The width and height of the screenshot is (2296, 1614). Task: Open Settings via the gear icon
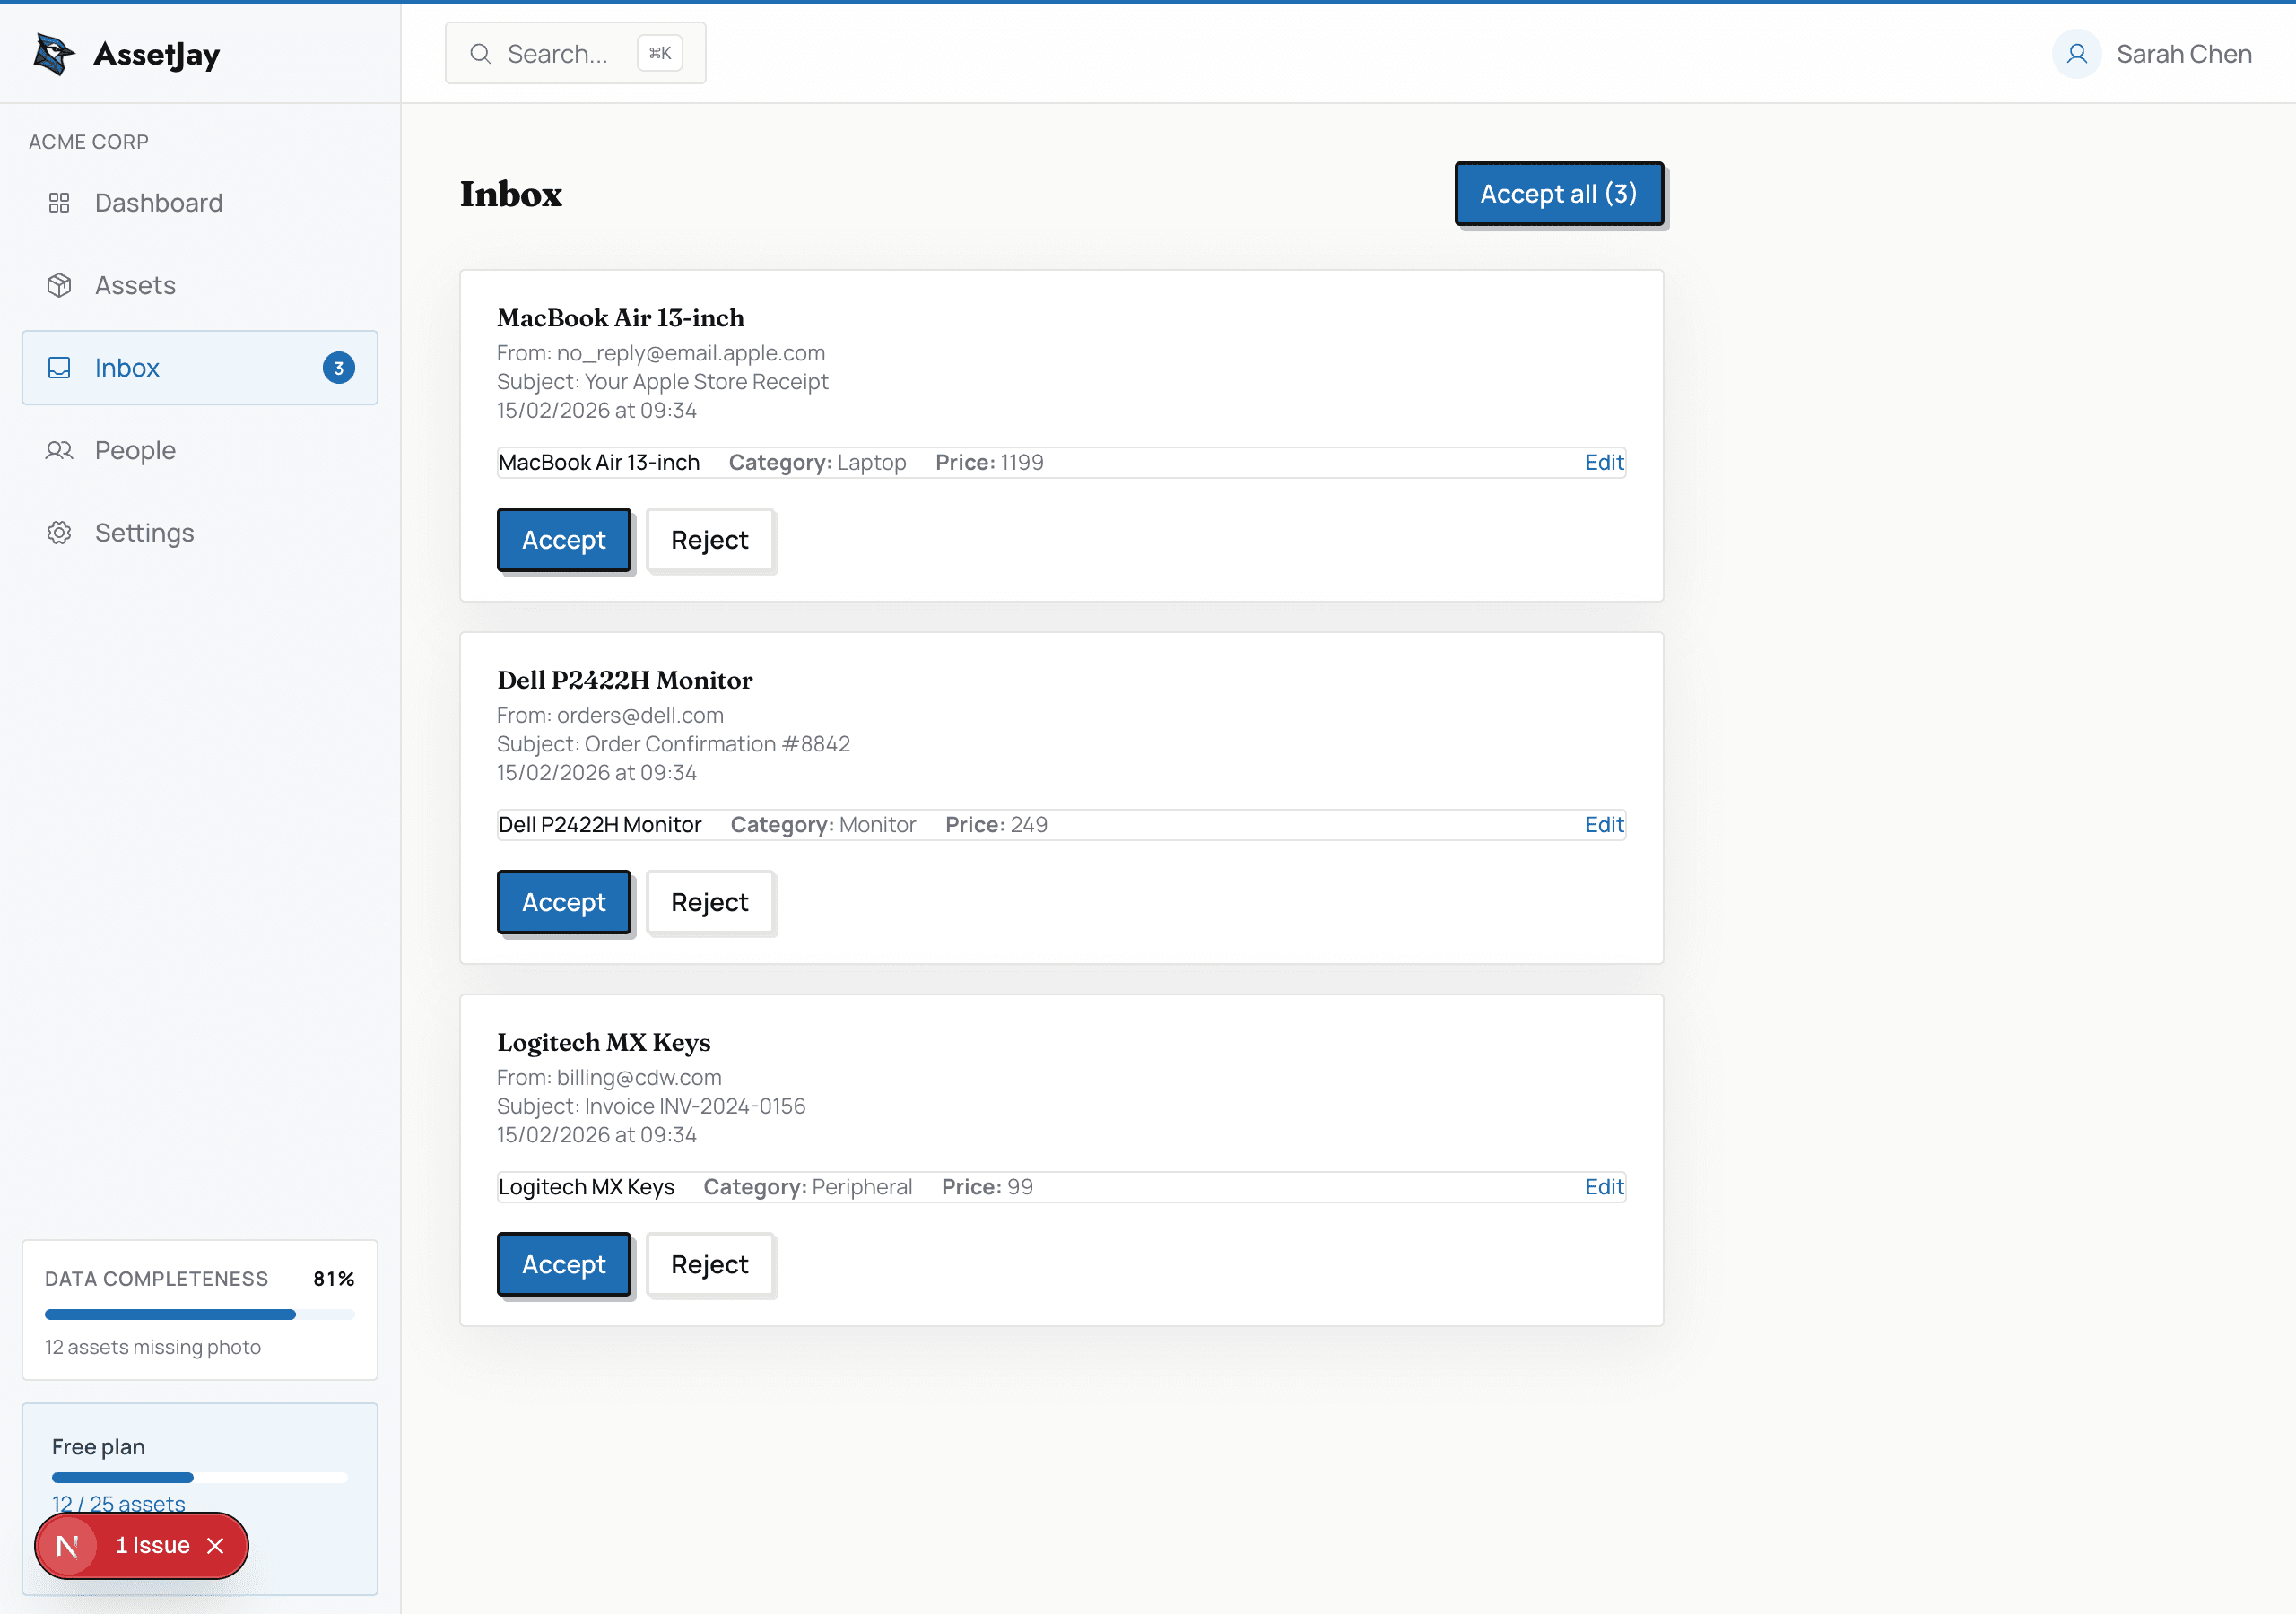click(x=59, y=532)
